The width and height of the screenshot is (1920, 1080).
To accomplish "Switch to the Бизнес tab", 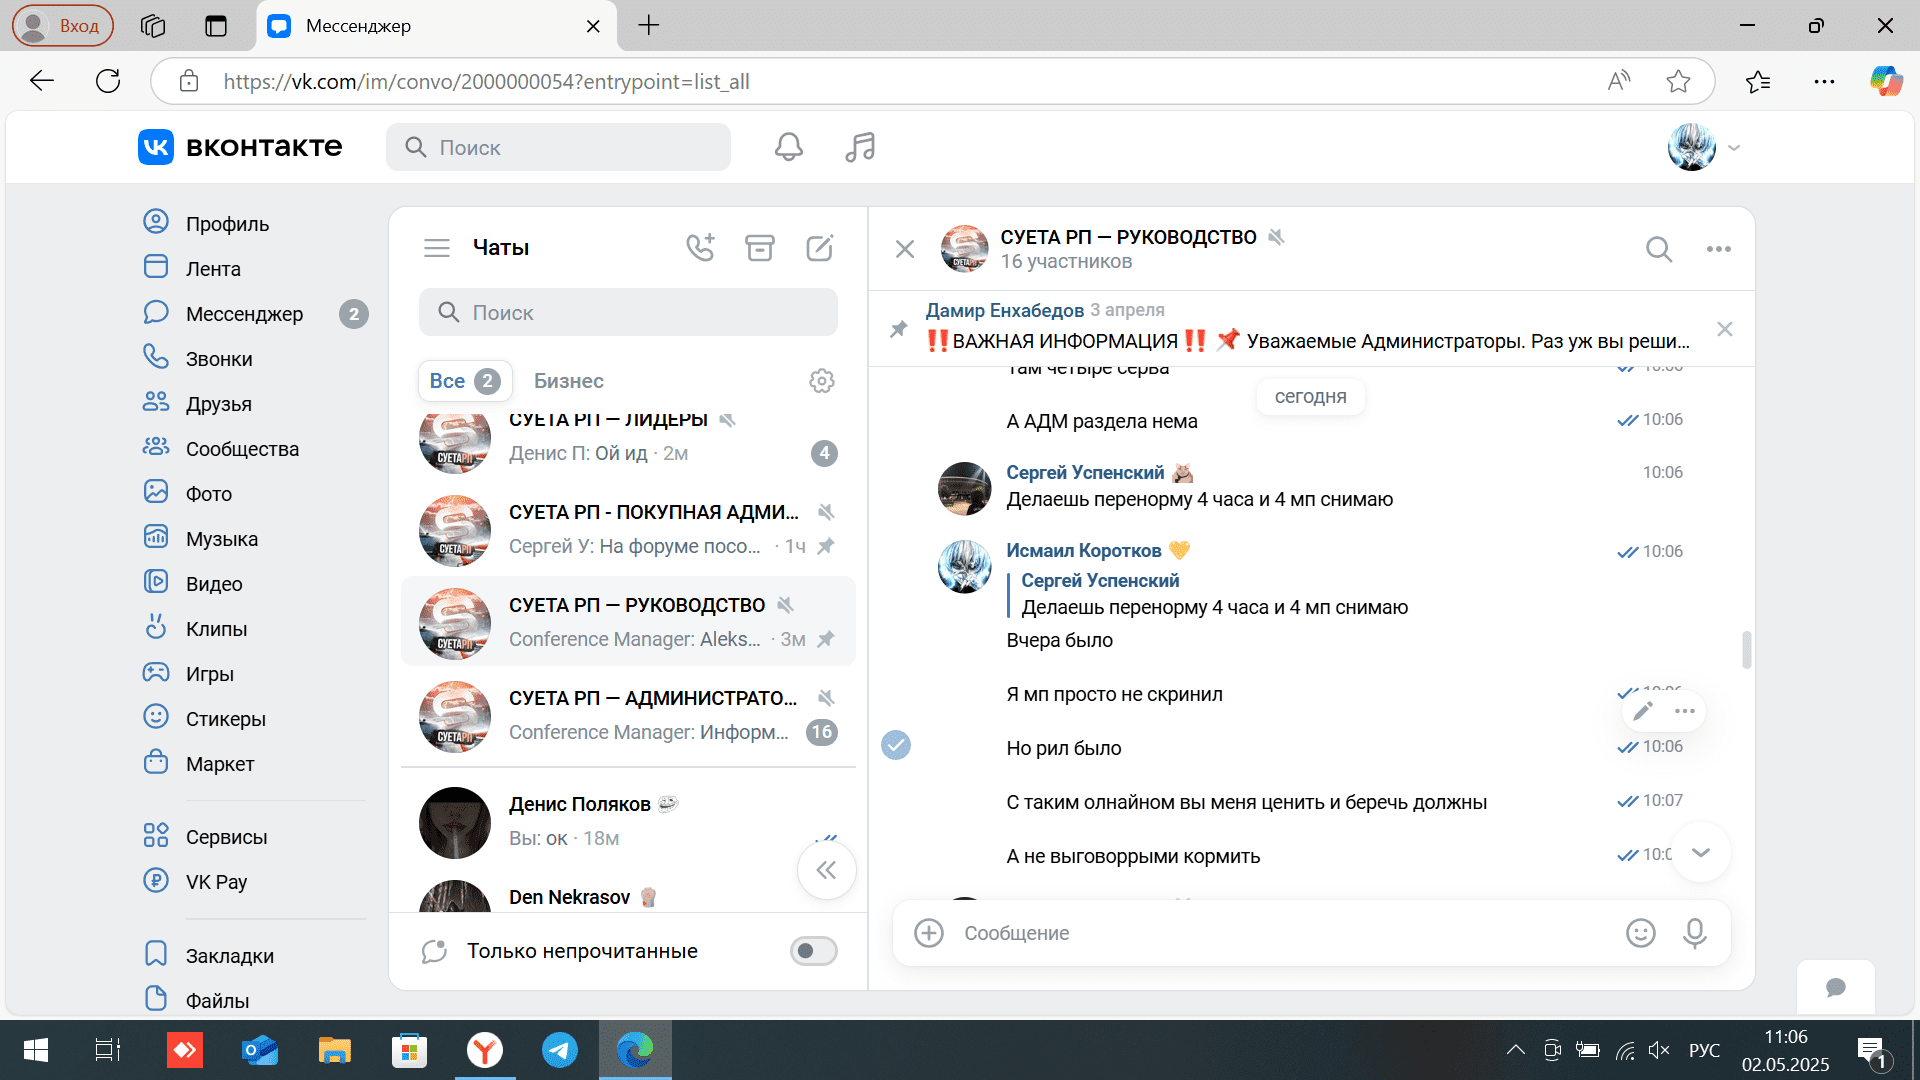I will tap(569, 381).
